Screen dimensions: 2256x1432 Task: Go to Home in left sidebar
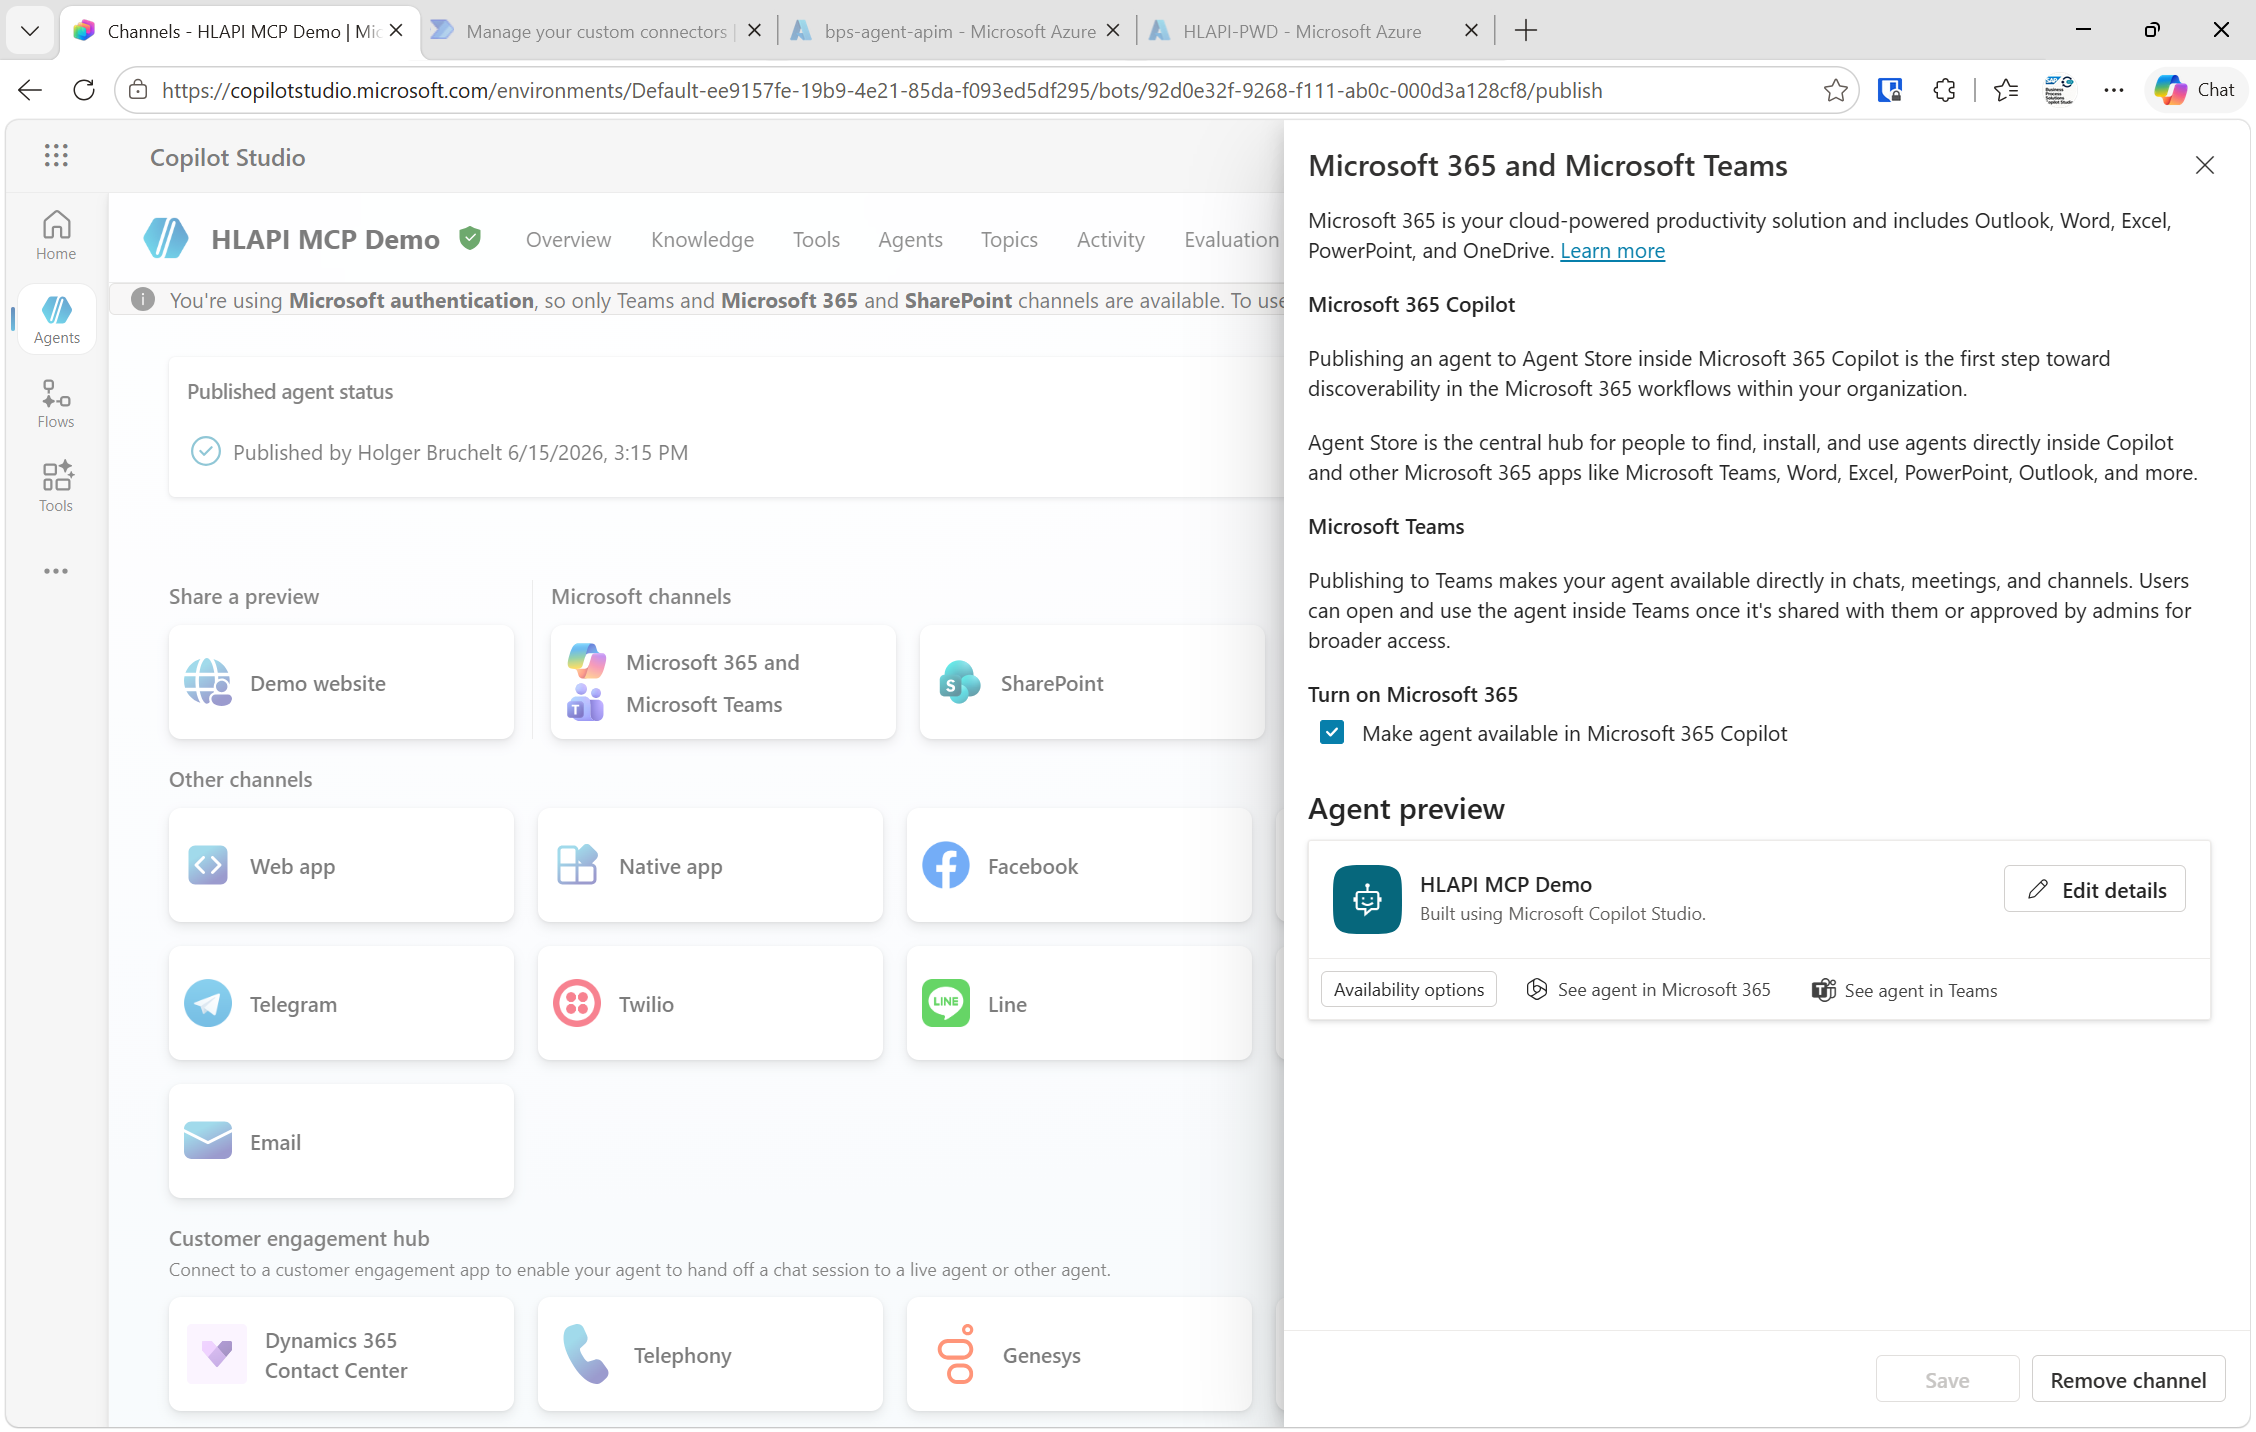[x=56, y=236]
